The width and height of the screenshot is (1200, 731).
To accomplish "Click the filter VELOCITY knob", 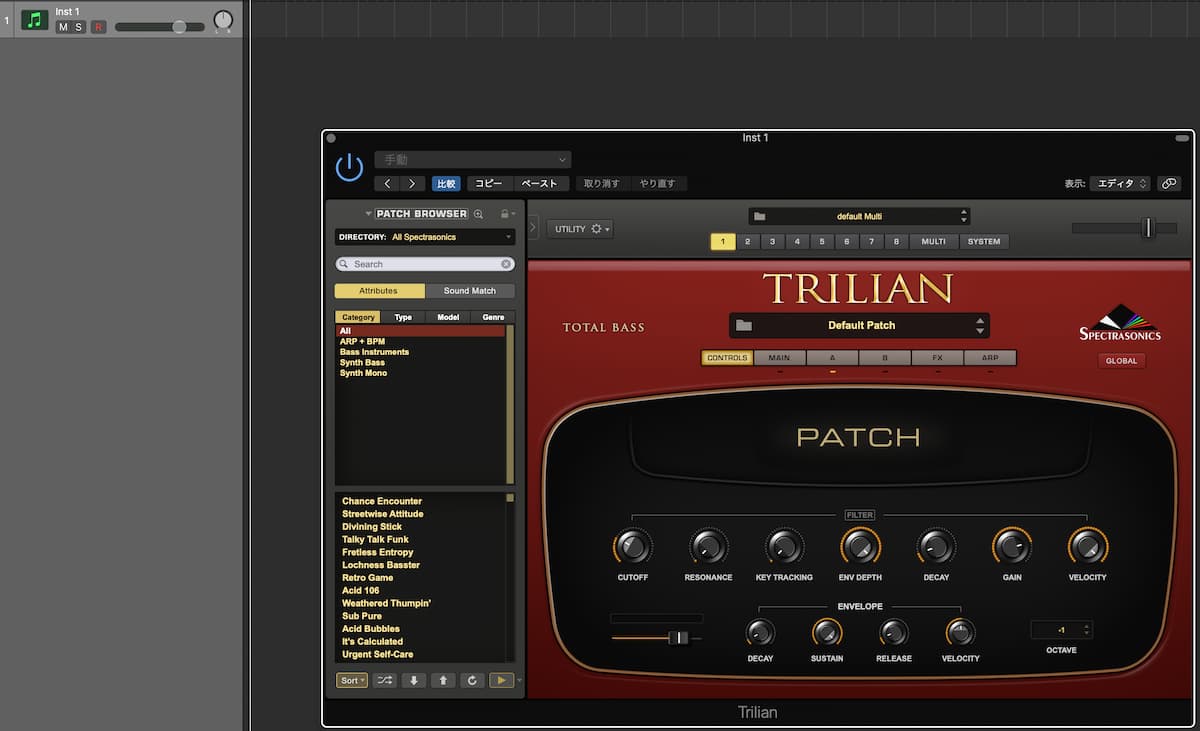I will [1087, 546].
